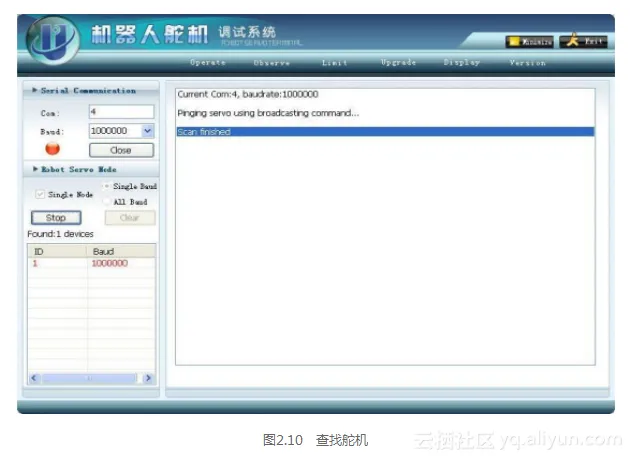633x461 pixels.
Task: Click the red connection status indicator
Action: pyautogui.click(x=52, y=149)
